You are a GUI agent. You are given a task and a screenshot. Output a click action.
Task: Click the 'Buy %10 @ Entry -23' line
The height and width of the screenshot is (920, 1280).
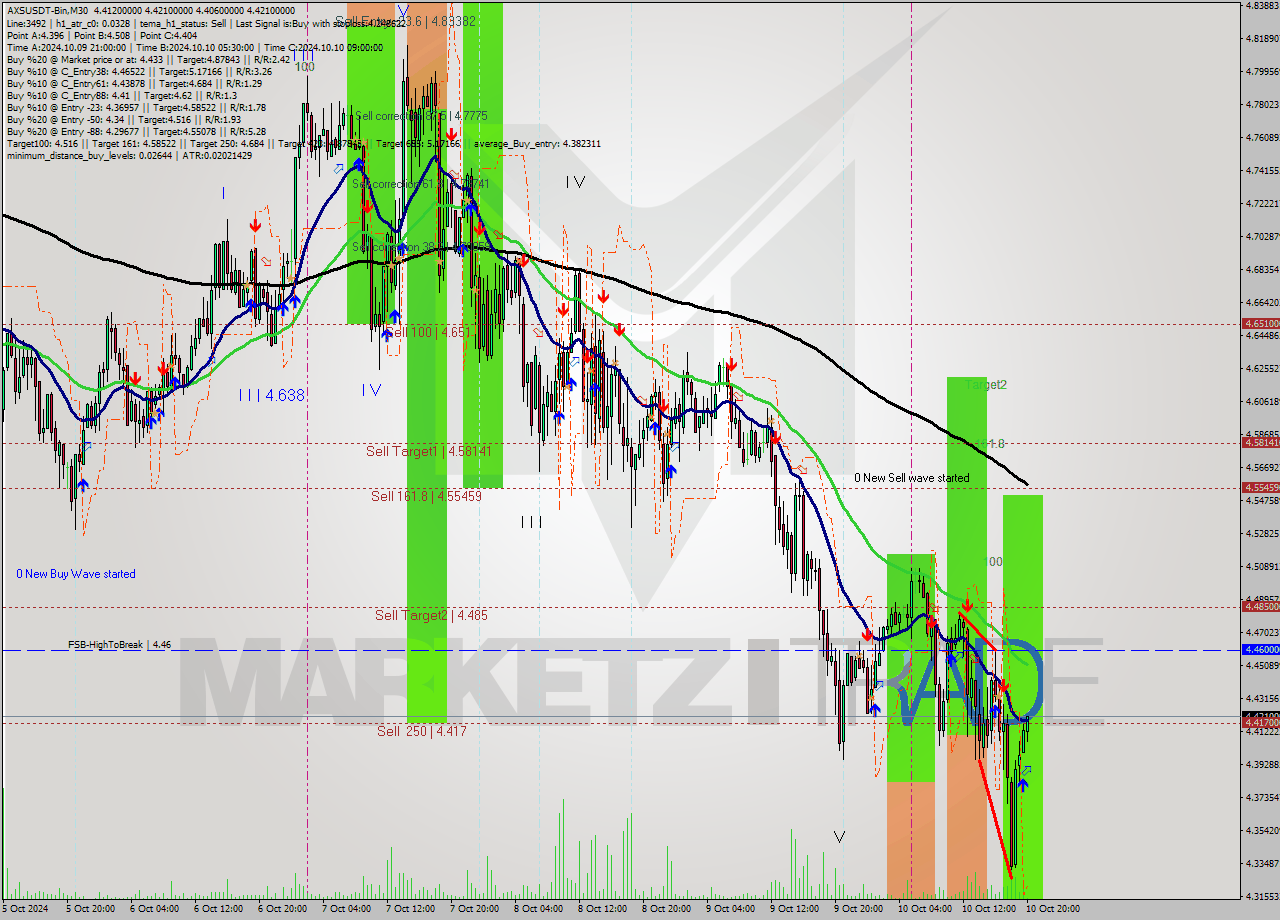136,107
